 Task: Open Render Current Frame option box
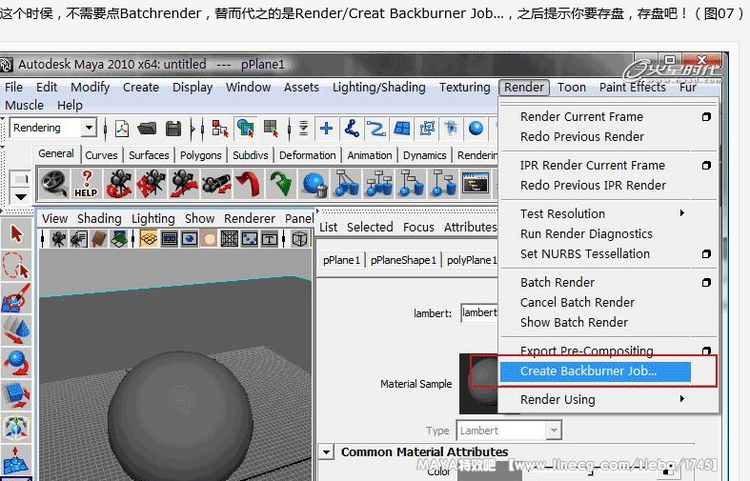706,117
